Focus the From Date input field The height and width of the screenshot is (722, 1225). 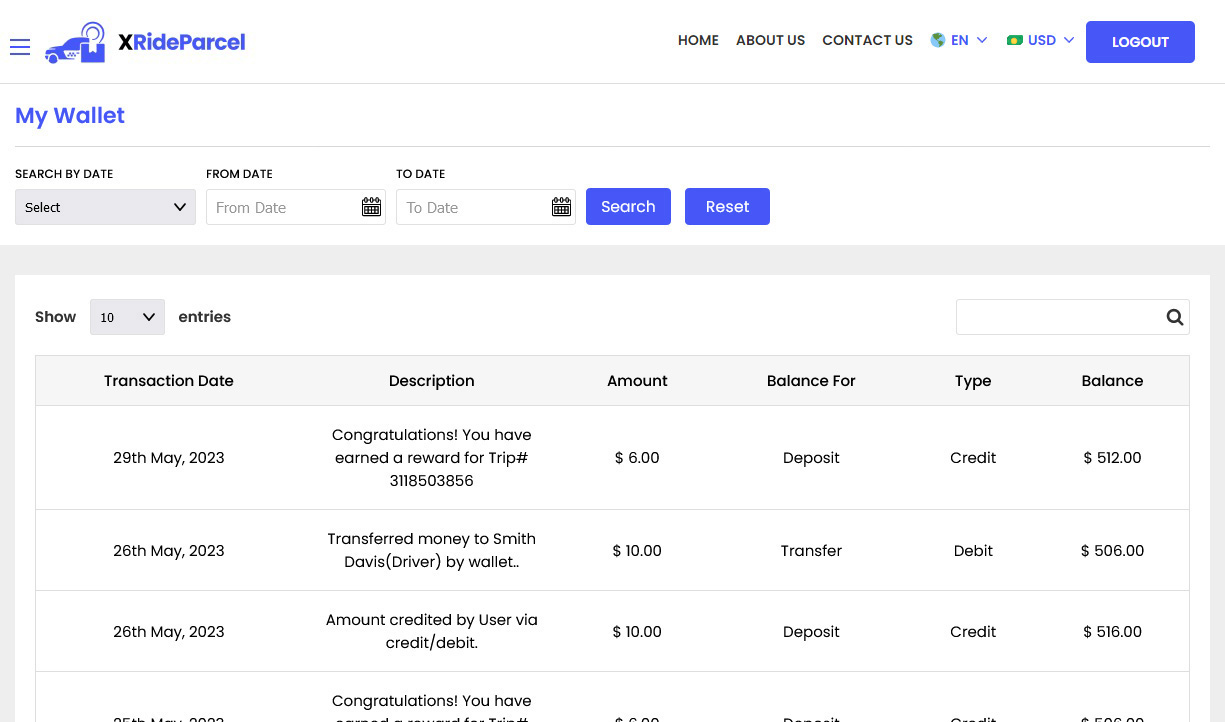click(x=282, y=207)
